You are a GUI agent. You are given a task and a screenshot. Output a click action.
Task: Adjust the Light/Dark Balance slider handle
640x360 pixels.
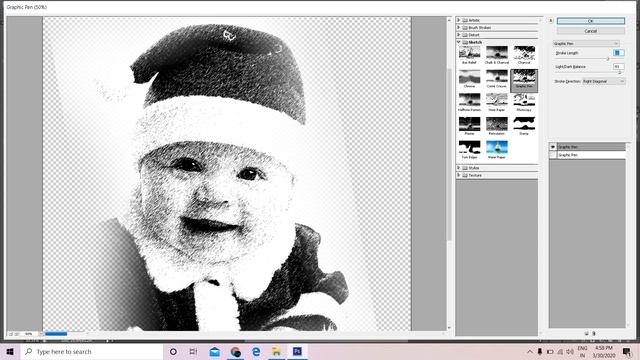620,72
